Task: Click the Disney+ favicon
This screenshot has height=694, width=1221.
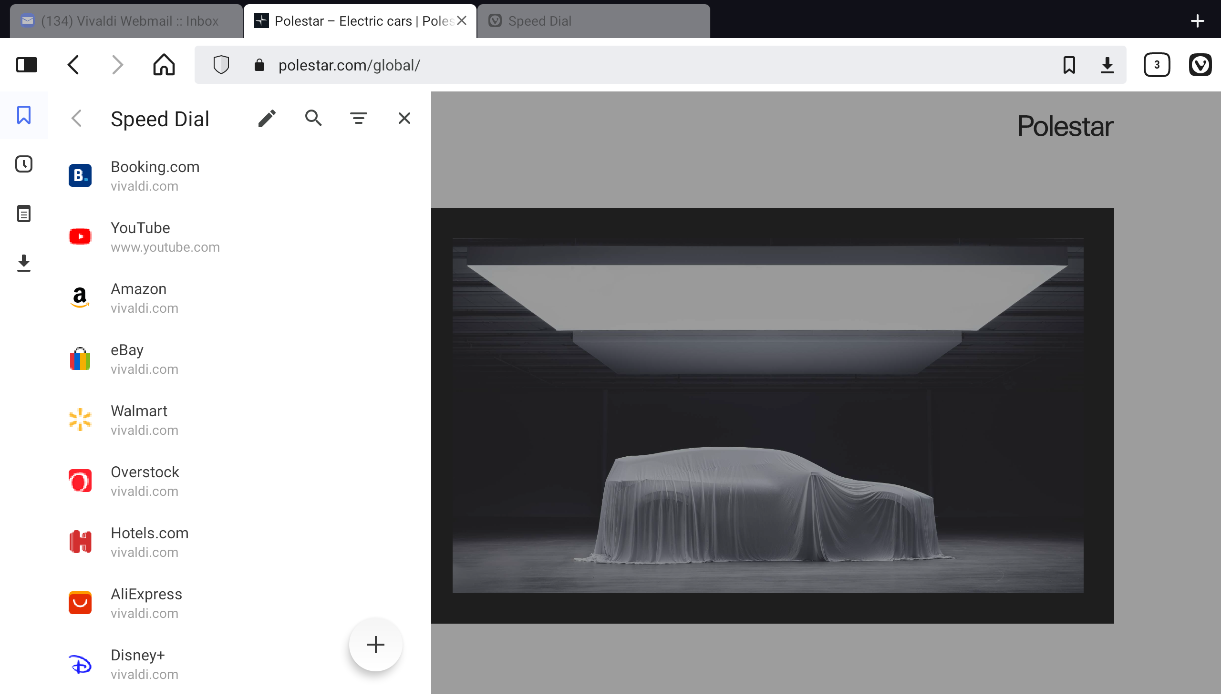Action: (x=80, y=664)
